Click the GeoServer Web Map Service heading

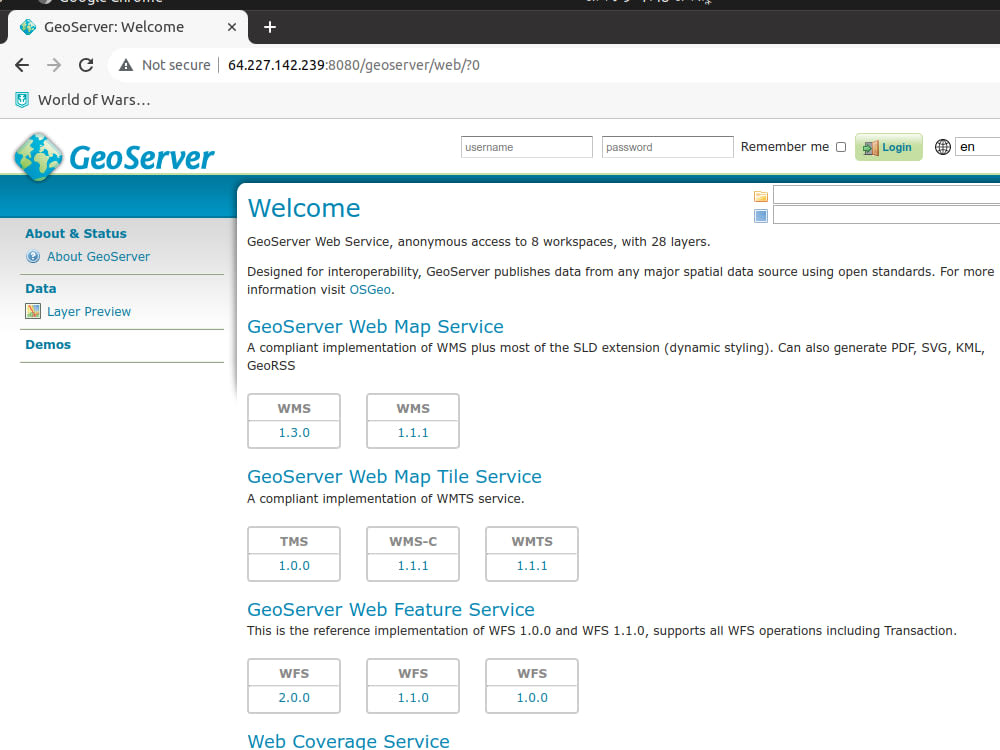(375, 327)
